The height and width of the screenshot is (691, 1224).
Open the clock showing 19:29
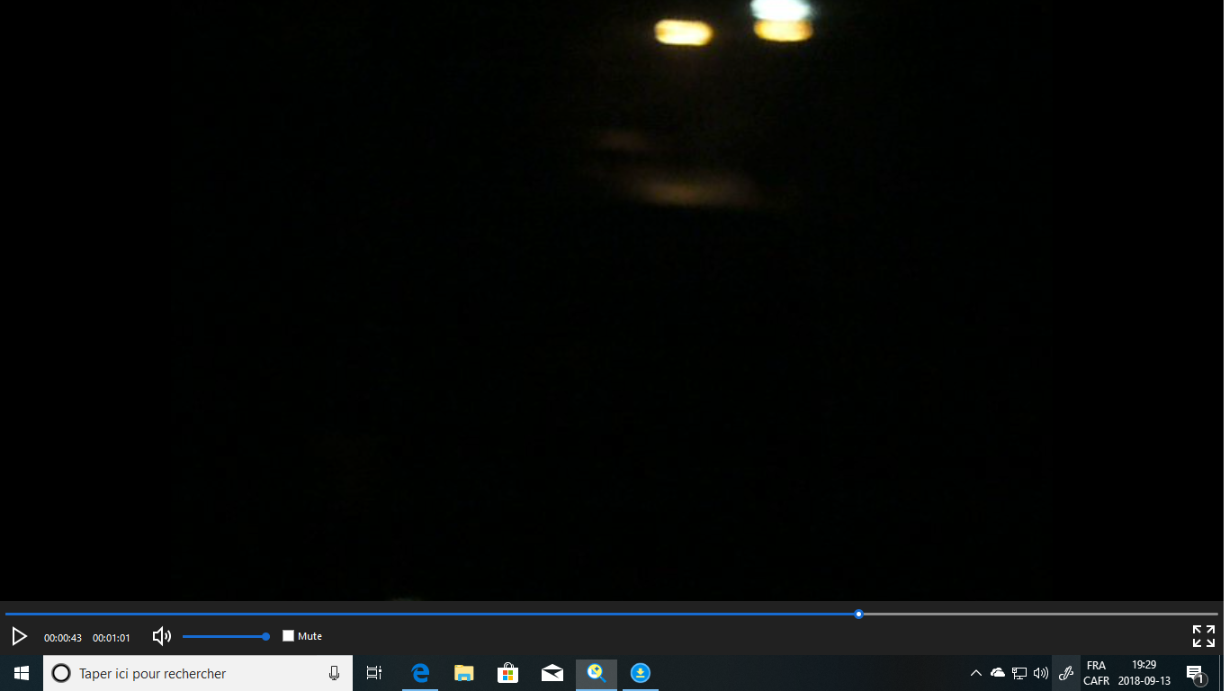tap(1144, 673)
